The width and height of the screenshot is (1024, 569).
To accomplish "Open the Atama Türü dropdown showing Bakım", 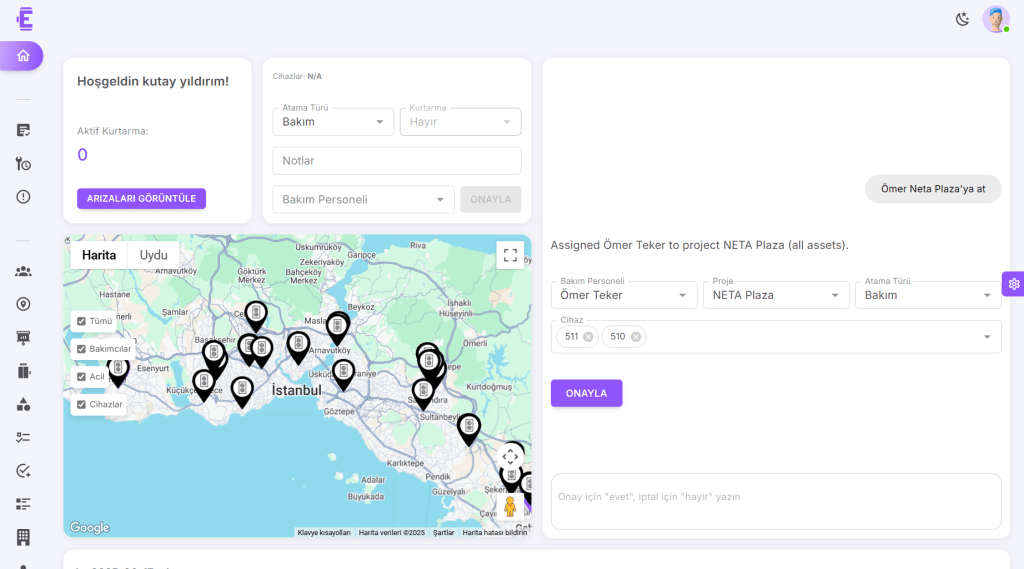I will point(333,122).
